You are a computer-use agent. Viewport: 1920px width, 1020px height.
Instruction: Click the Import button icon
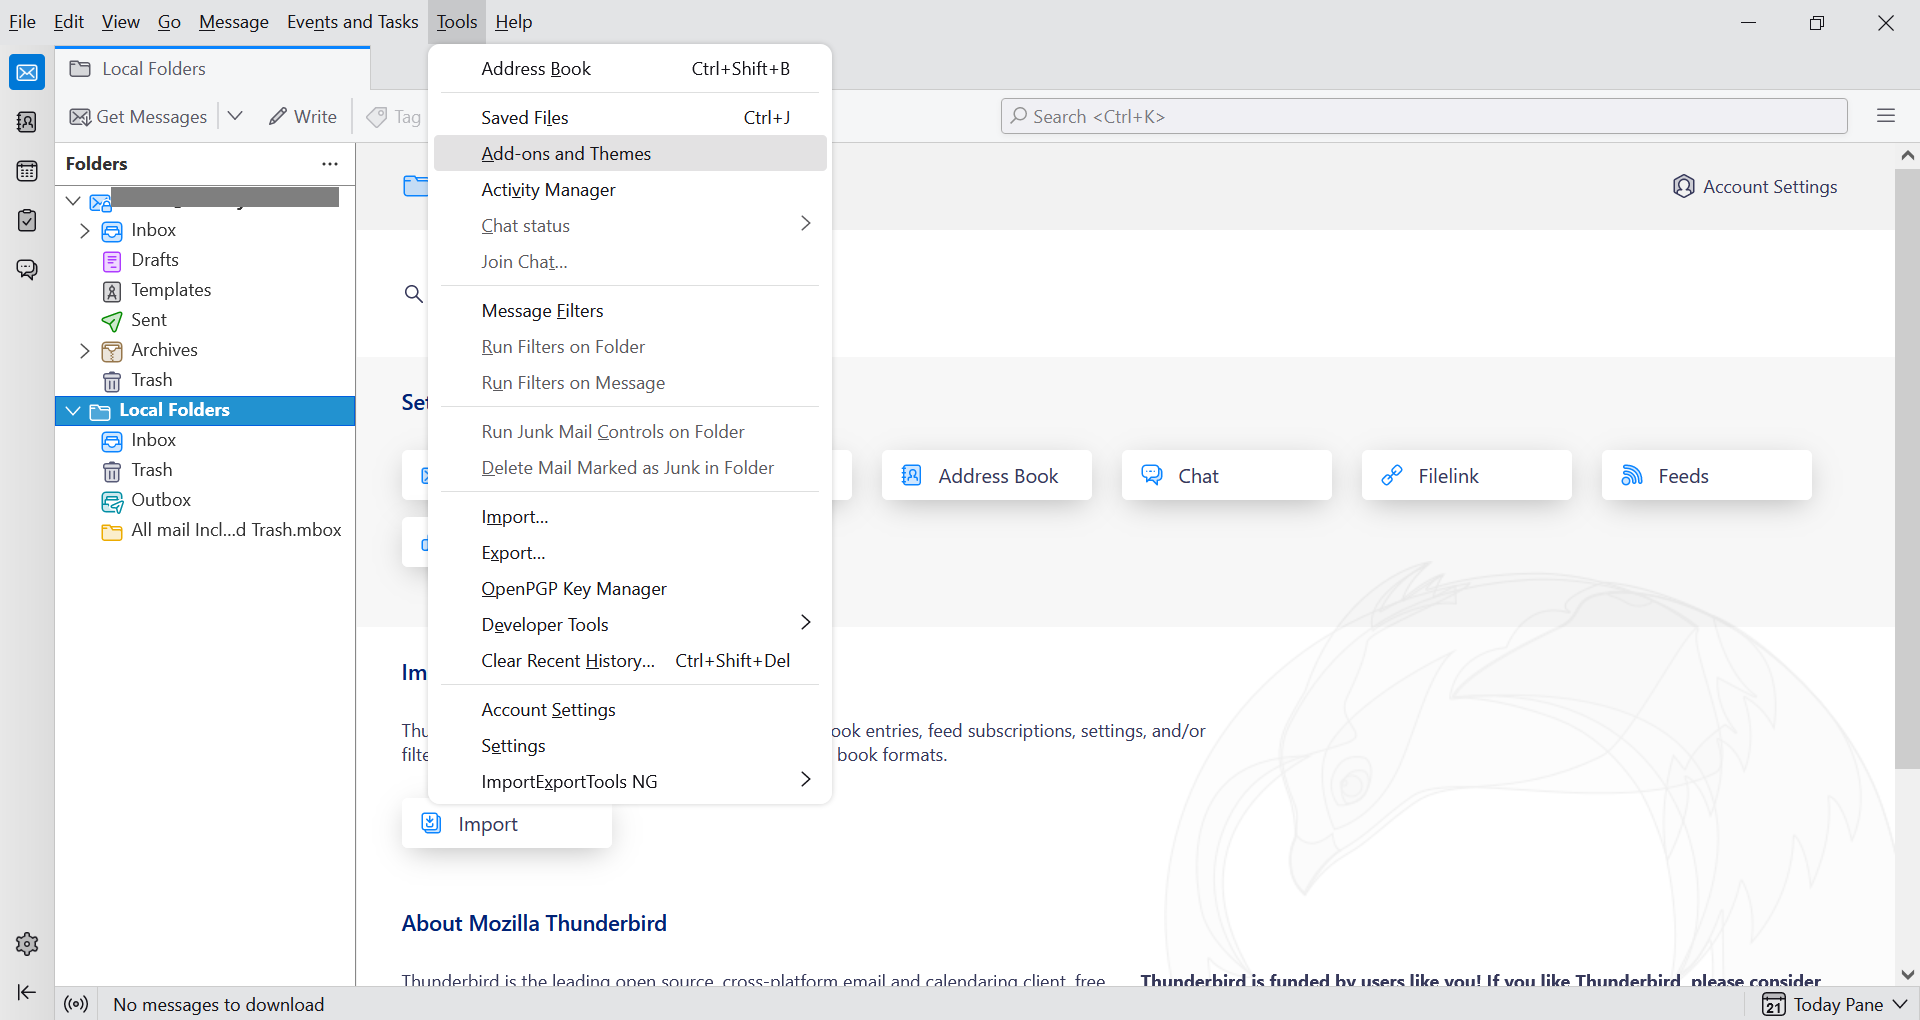point(431,823)
